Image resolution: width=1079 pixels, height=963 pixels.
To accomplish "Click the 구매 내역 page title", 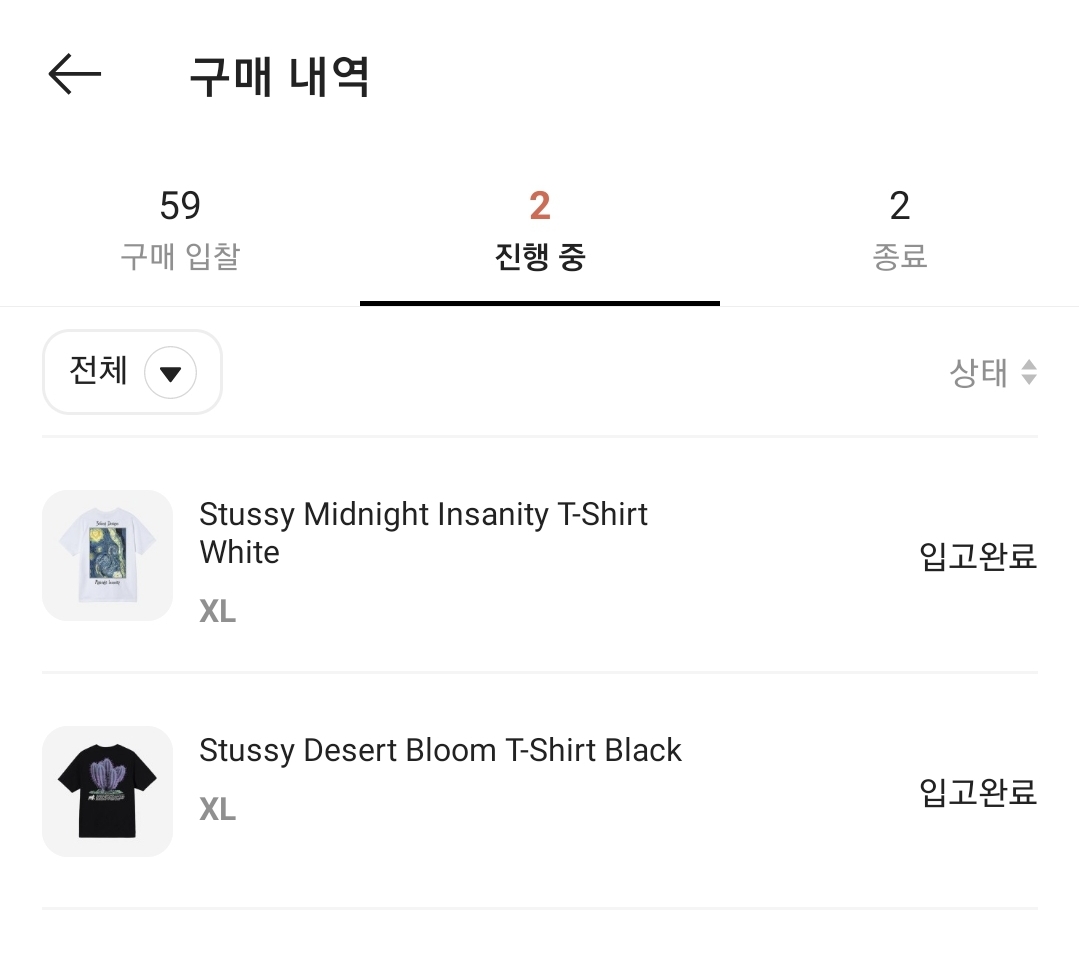I will (279, 76).
